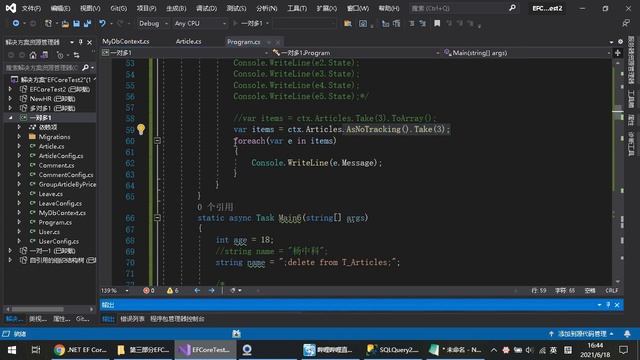This screenshot has height=360, width=640.
Task: Click the Save All toolbar icon
Action: click(x=87, y=24)
